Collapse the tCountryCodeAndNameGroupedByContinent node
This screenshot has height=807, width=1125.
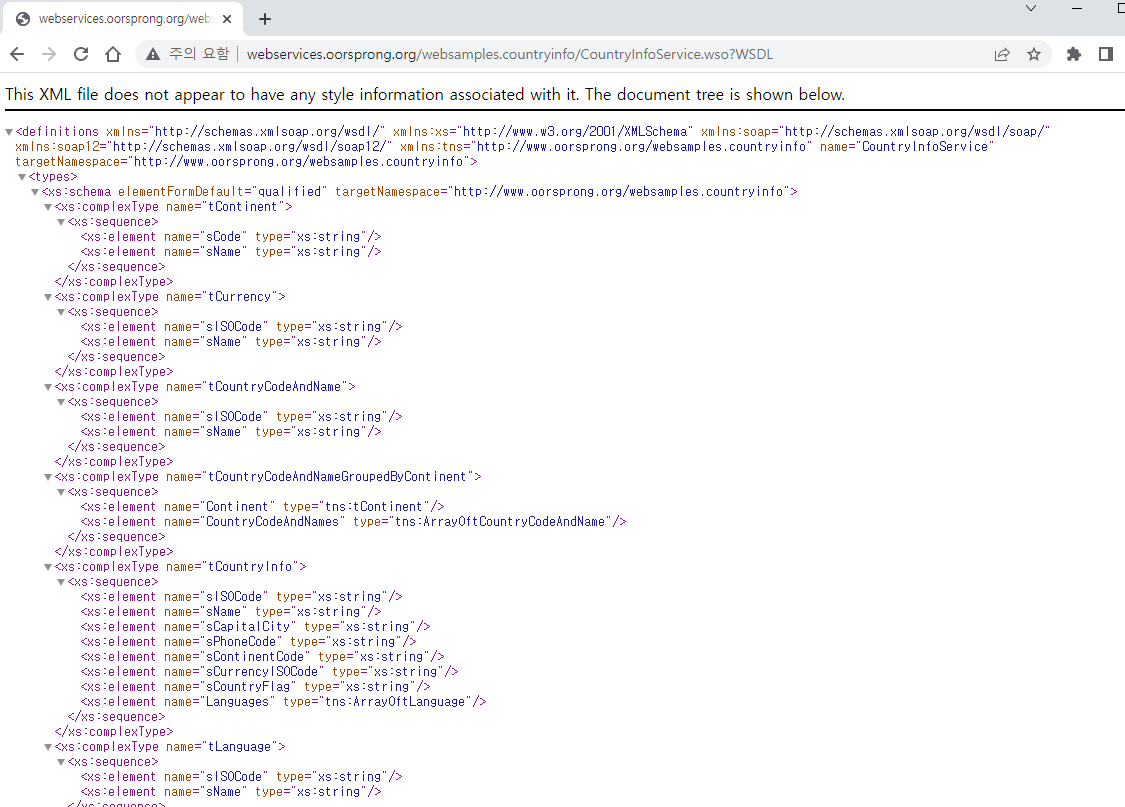pos(48,477)
